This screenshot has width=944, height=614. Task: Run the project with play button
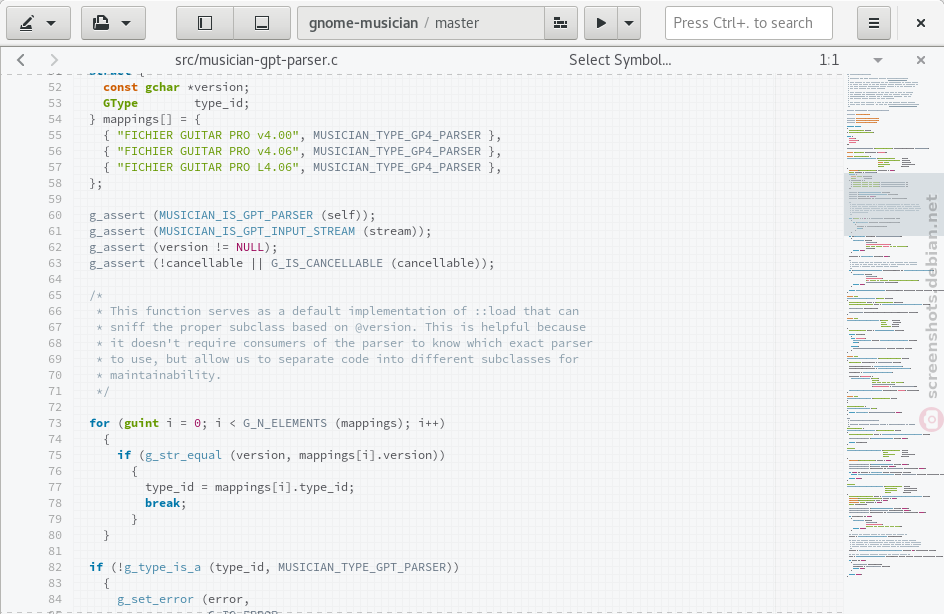pos(601,23)
